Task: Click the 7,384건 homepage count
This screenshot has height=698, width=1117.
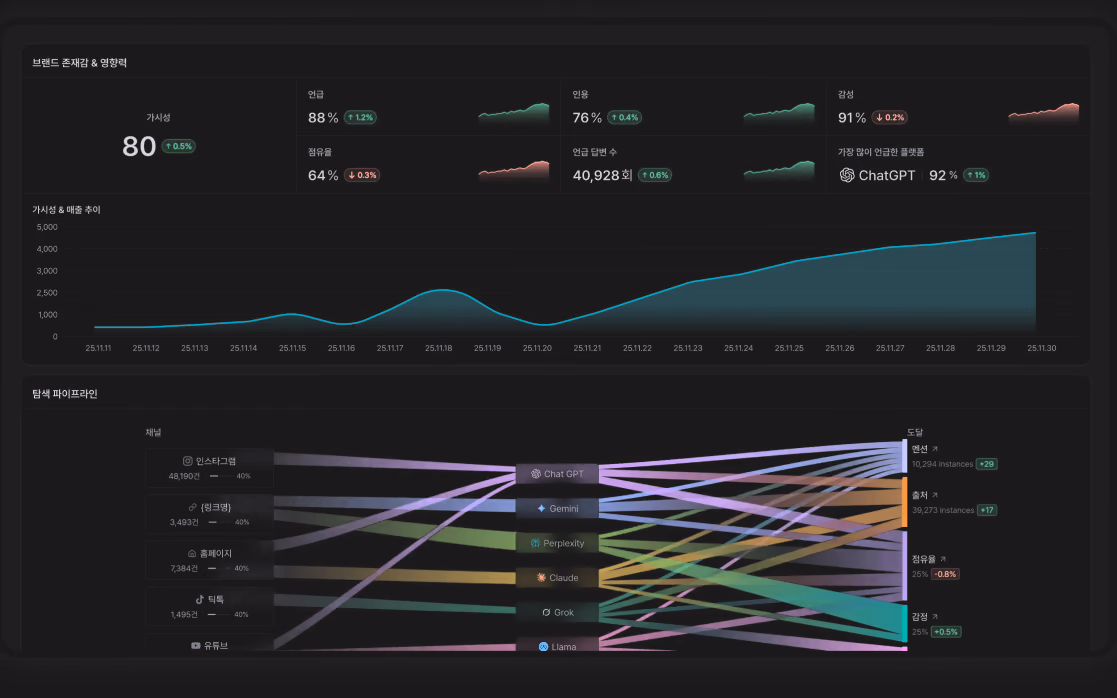Action: pyautogui.click(x=184, y=568)
